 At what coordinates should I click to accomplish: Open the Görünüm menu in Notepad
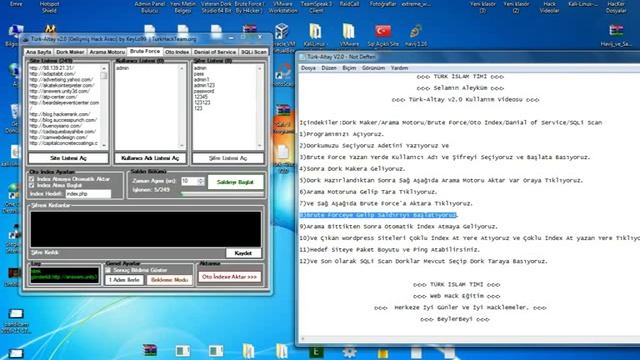click(373, 68)
